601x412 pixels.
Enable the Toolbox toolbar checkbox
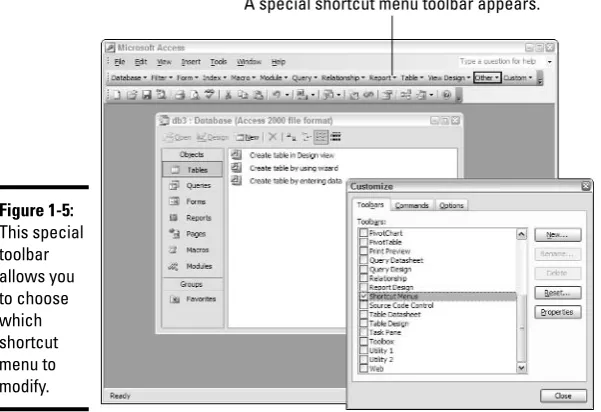[363, 341]
